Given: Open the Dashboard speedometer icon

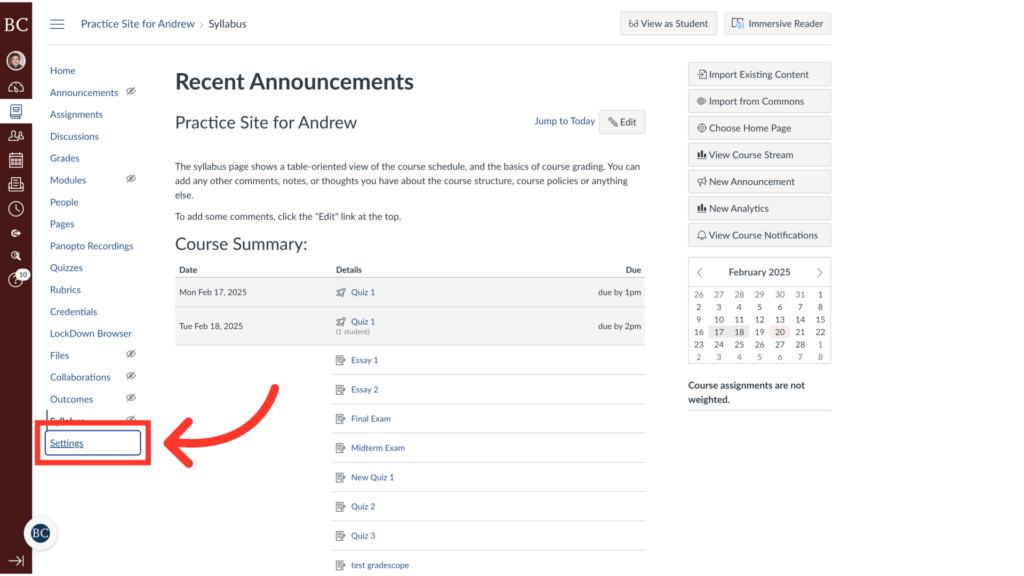Looking at the screenshot, I should (15, 88).
